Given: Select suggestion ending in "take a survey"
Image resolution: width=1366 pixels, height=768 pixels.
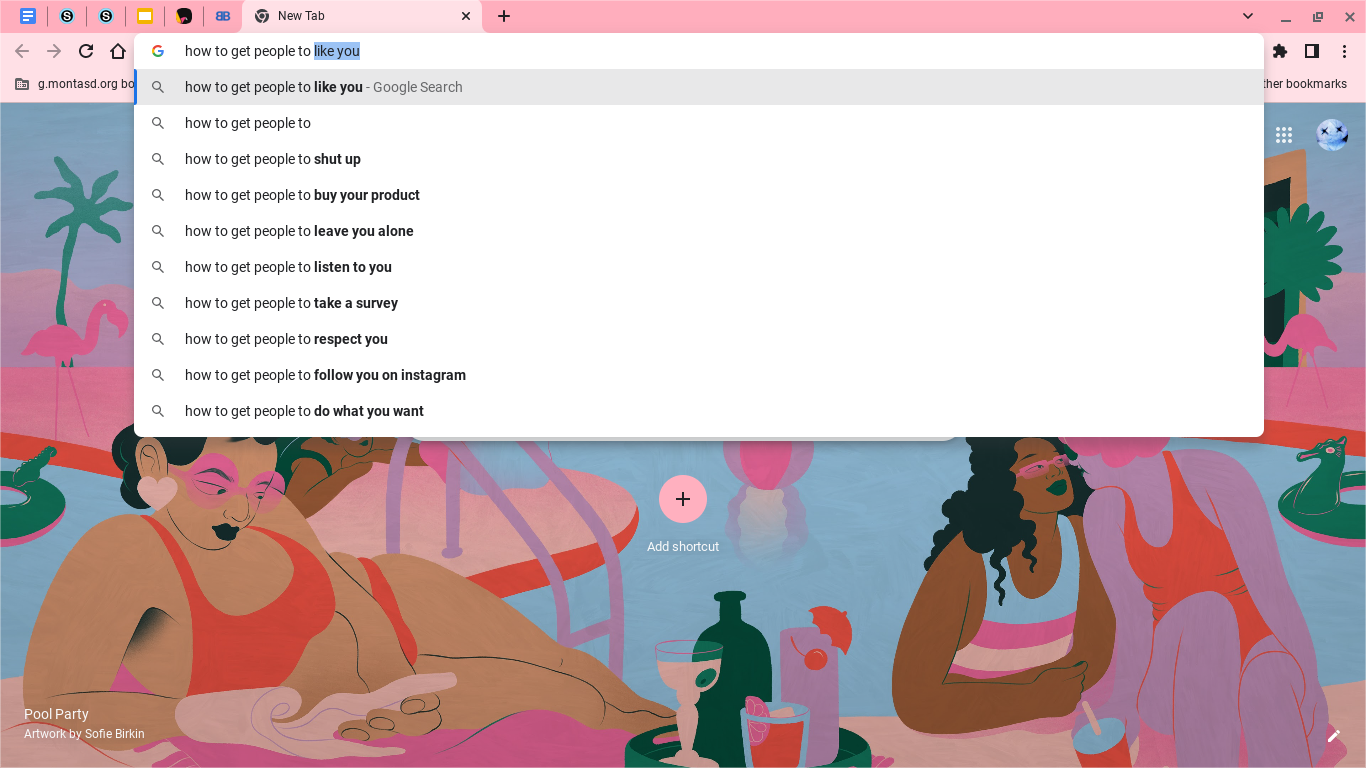Looking at the screenshot, I should [x=699, y=303].
